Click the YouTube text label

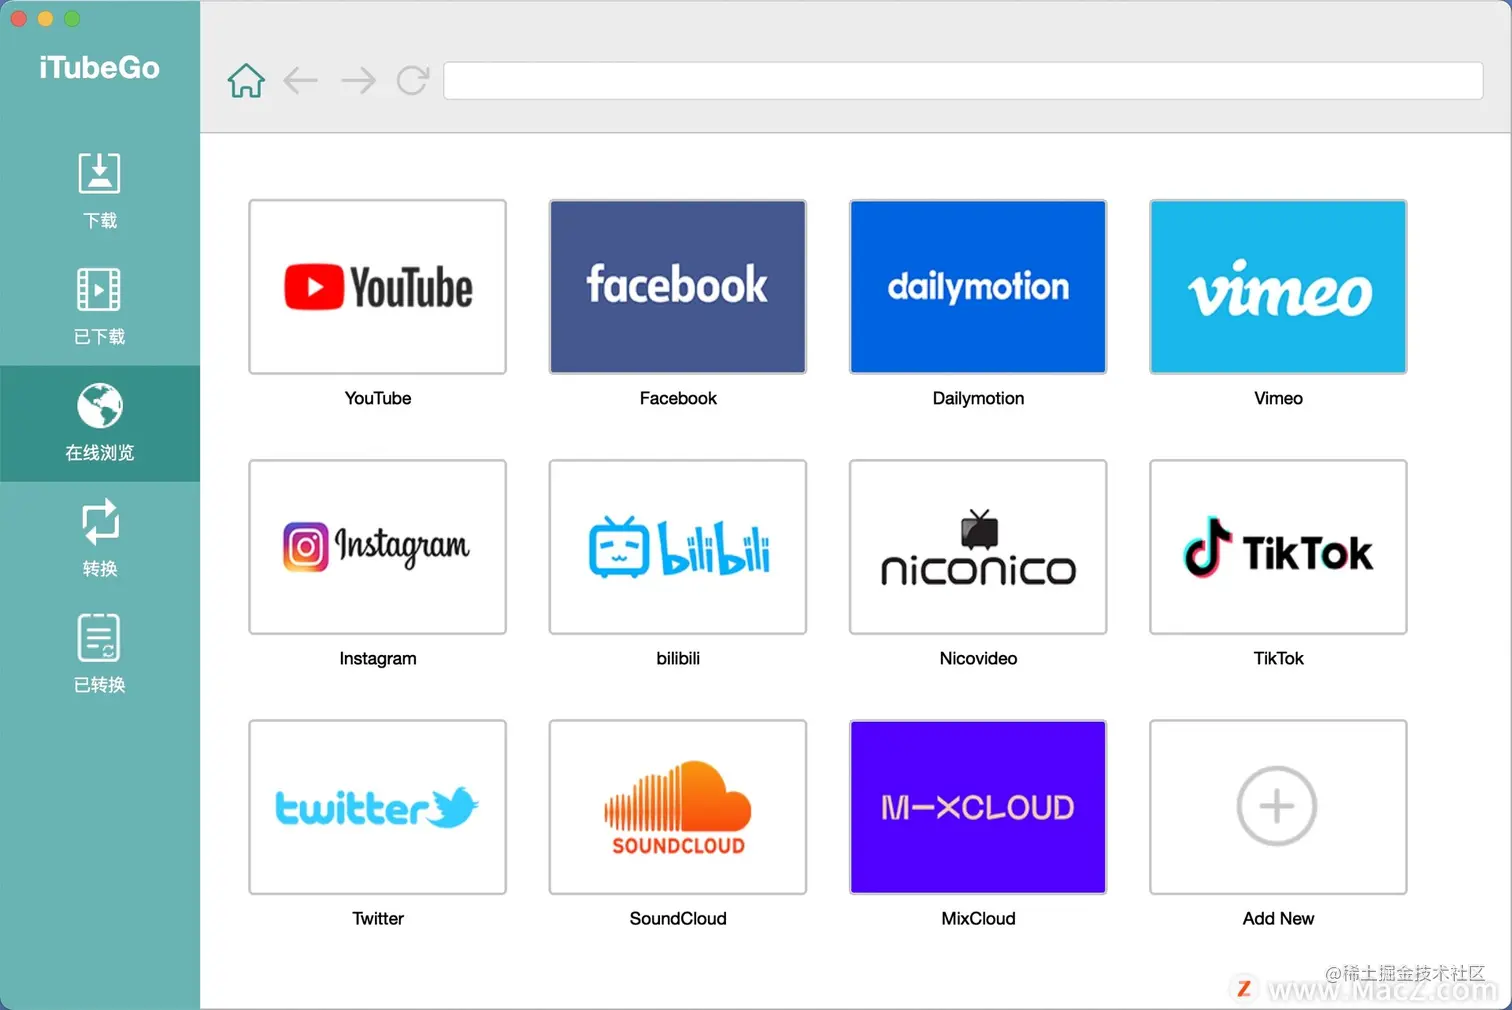coord(378,398)
